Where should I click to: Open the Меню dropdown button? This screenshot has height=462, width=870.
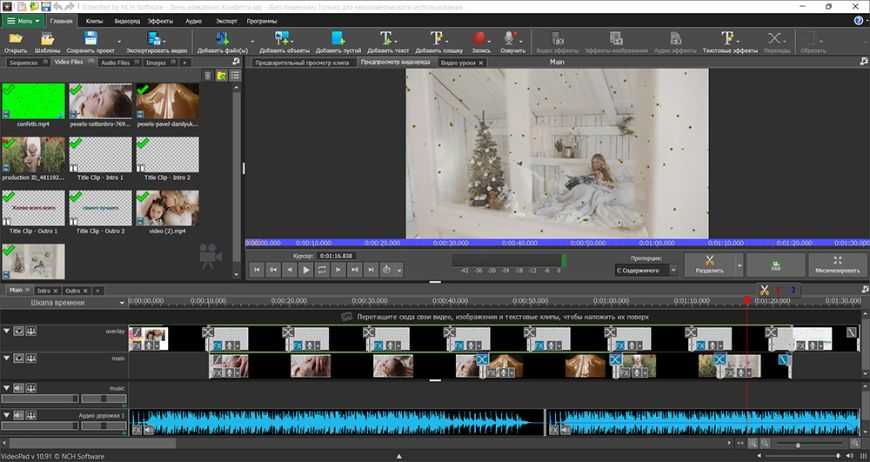click(x=23, y=20)
